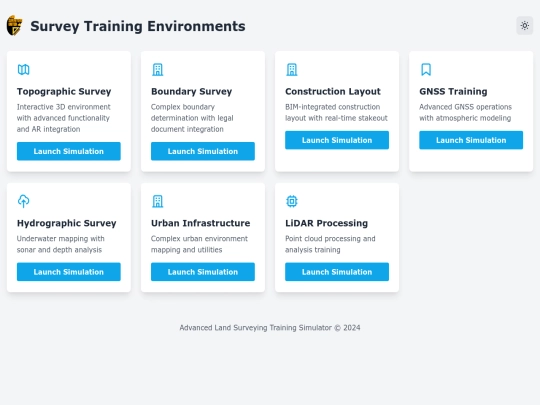Launch the Topographic Survey simulation
This screenshot has height=405, width=540.
point(69,151)
